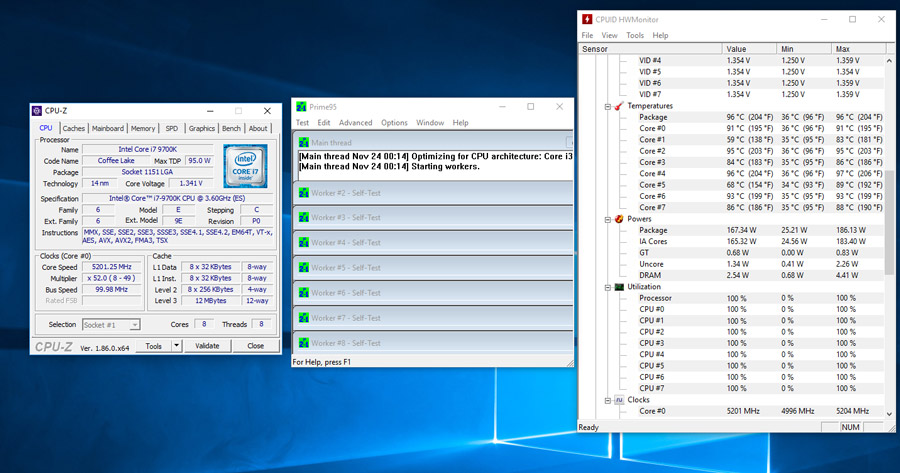Click the Powers flame icon in HWMonitor
This screenshot has height=473, width=900.
[x=619, y=219]
